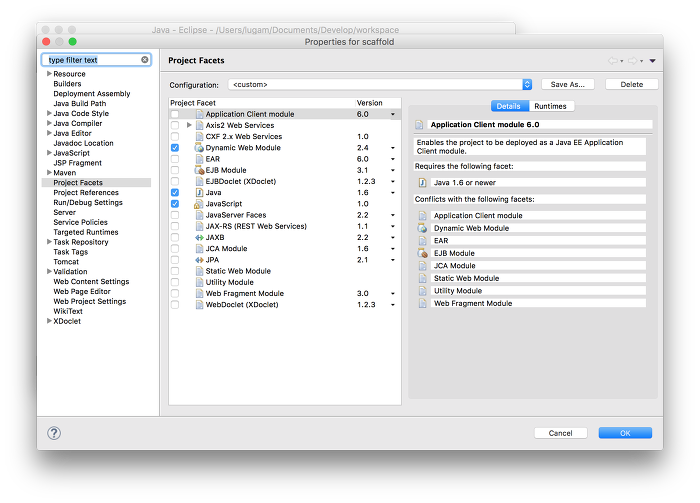Click the Static Web Module facet icon
700x503 pixels.
[200, 271]
